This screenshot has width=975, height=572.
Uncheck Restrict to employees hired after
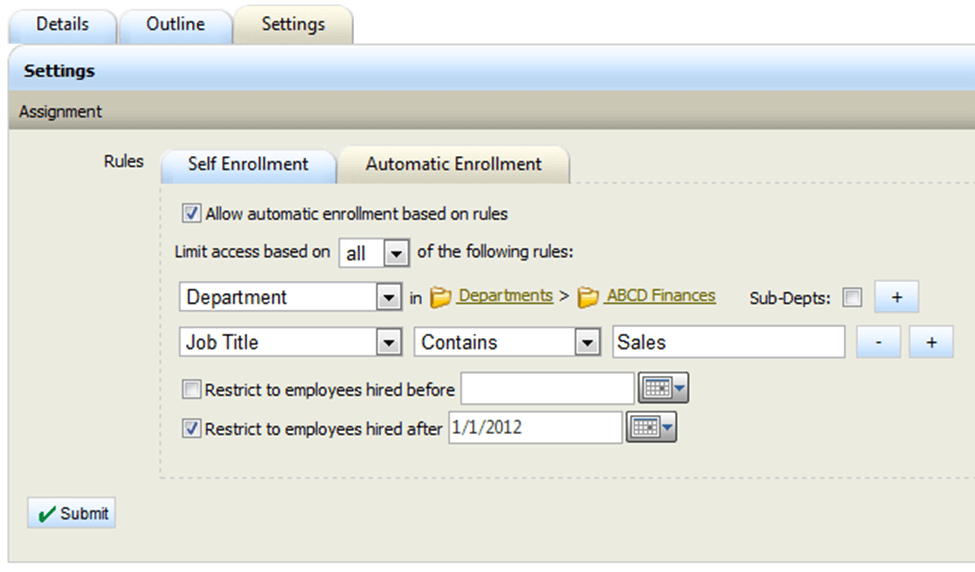point(191,428)
